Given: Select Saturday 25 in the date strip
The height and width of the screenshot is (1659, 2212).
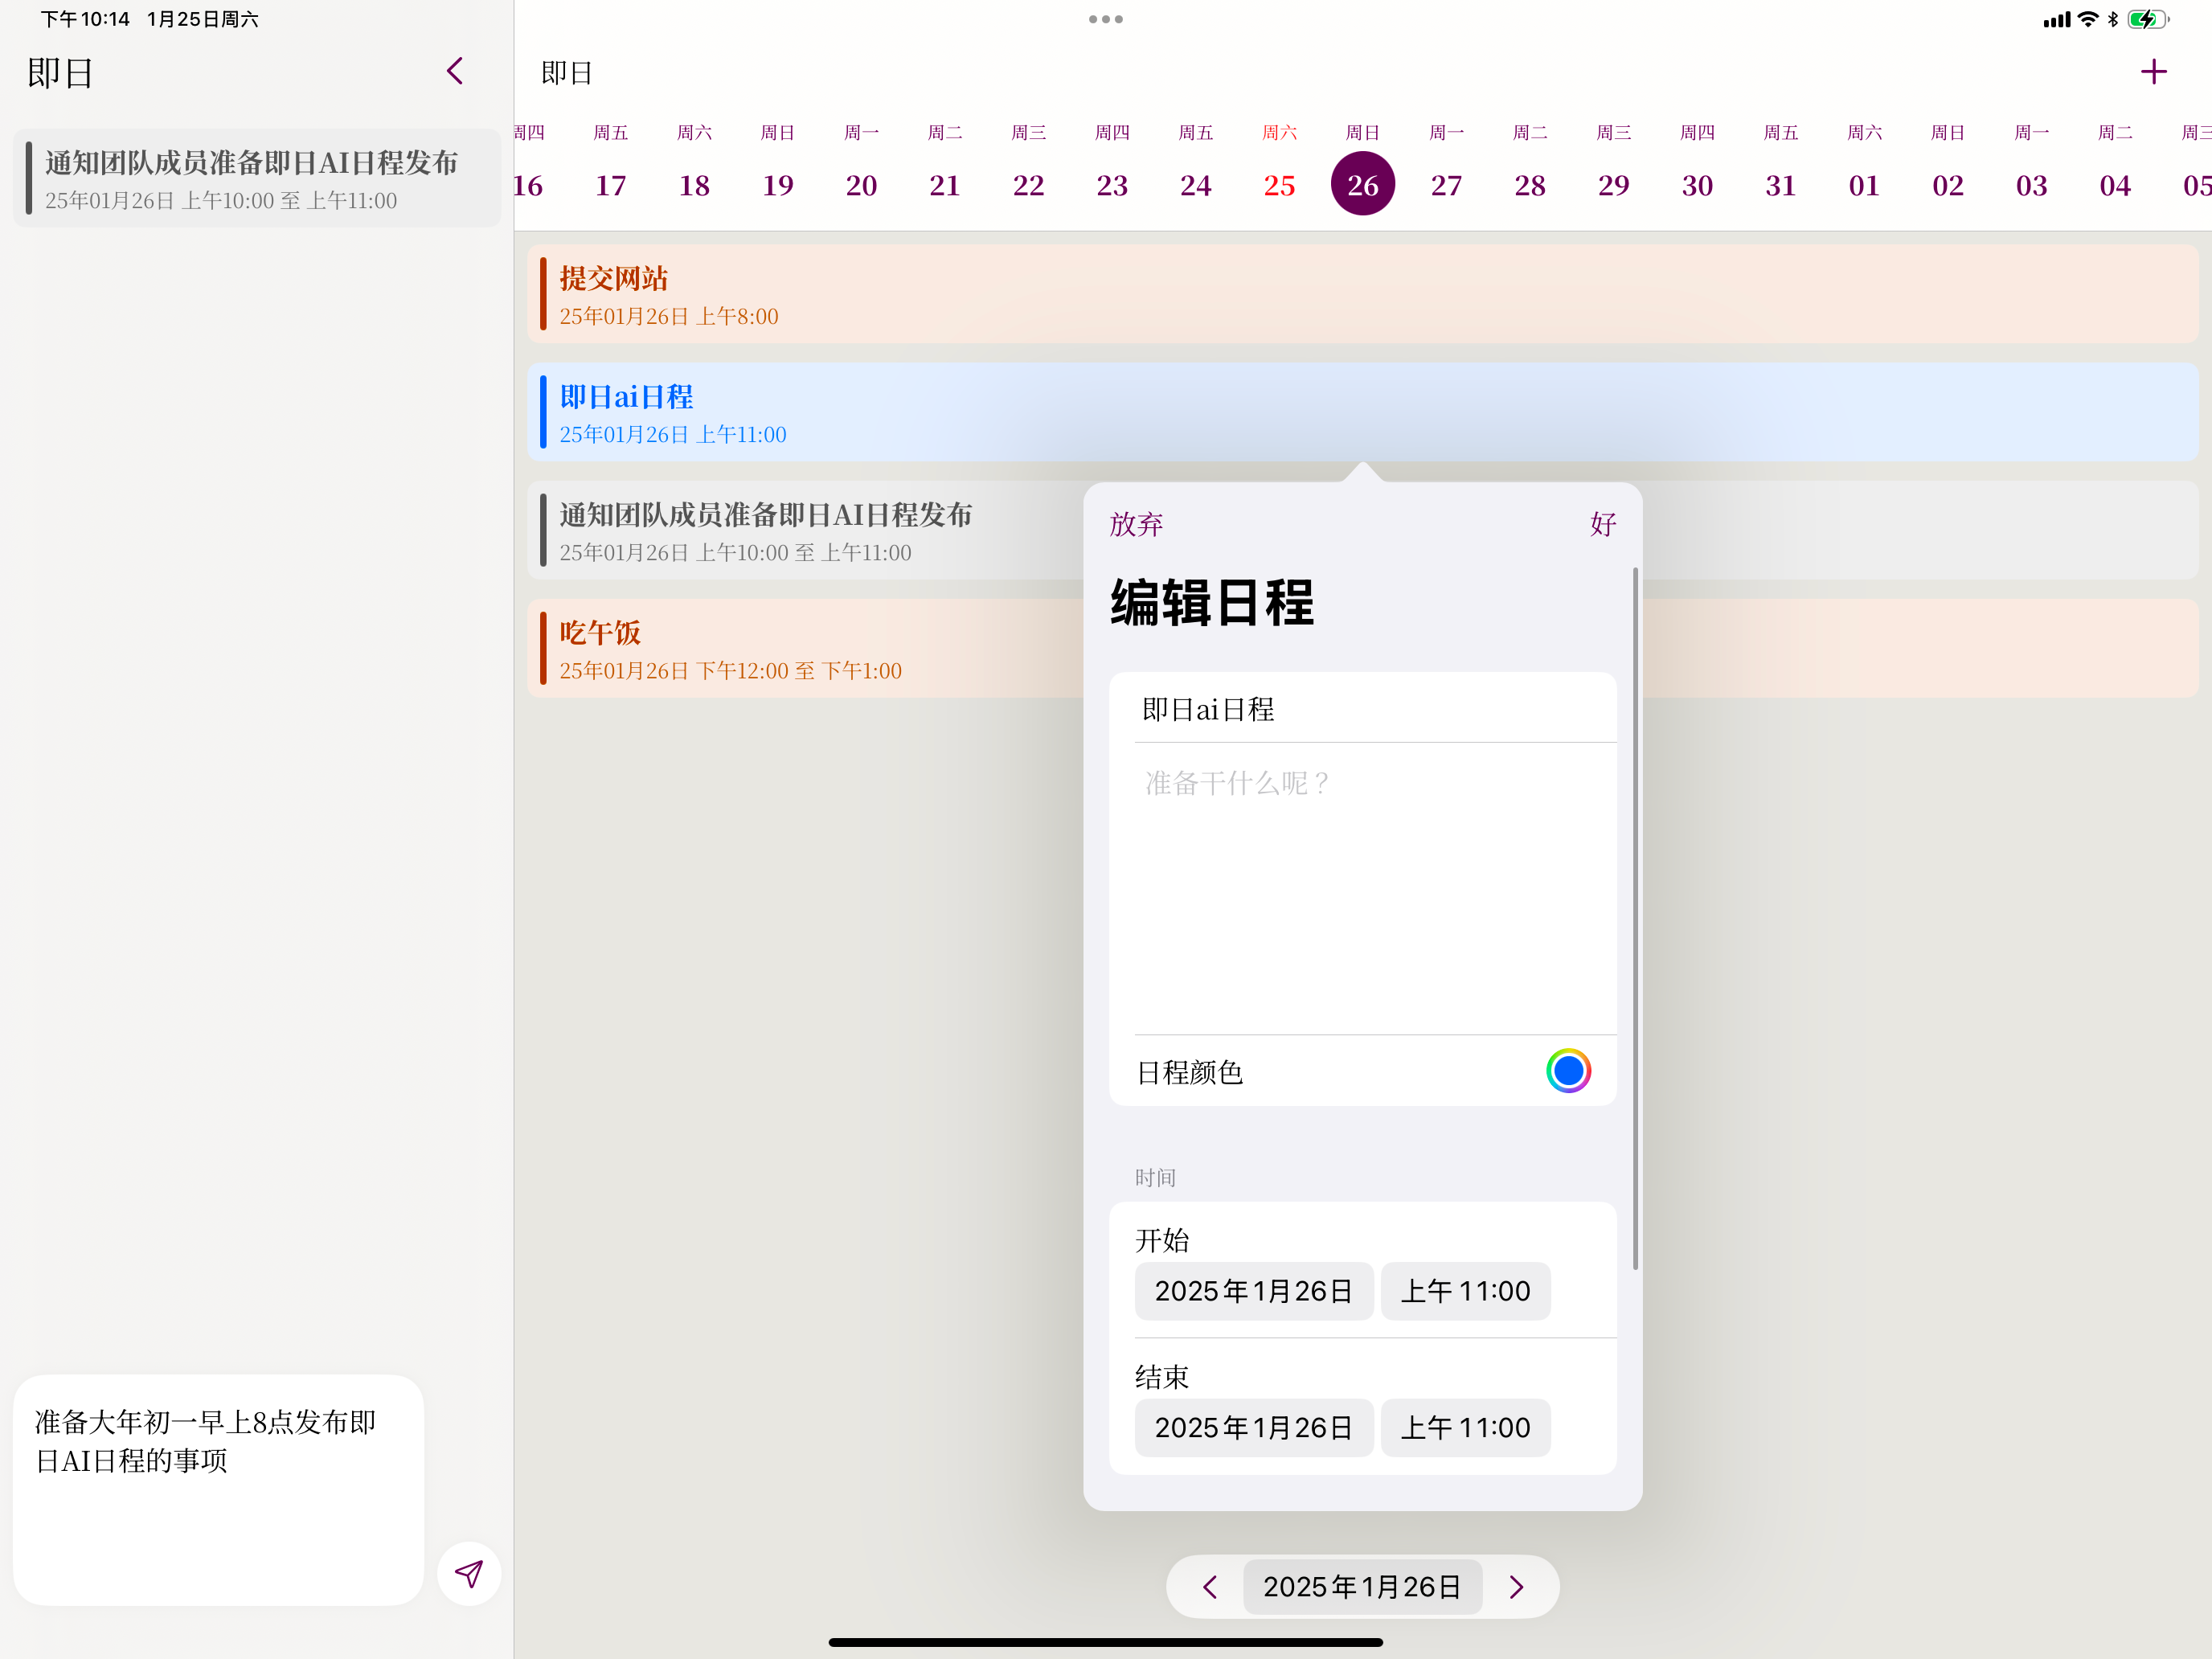Looking at the screenshot, I should 1279,184.
